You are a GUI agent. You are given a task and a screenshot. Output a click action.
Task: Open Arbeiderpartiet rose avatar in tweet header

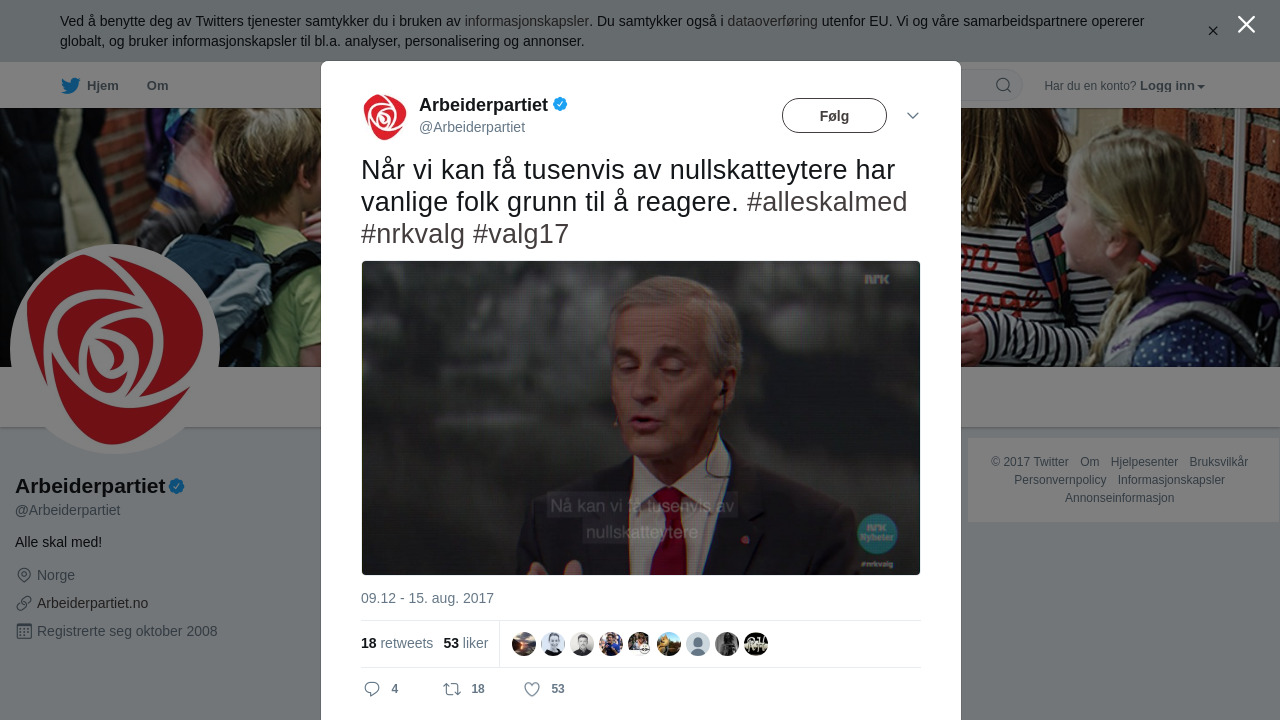(385, 117)
